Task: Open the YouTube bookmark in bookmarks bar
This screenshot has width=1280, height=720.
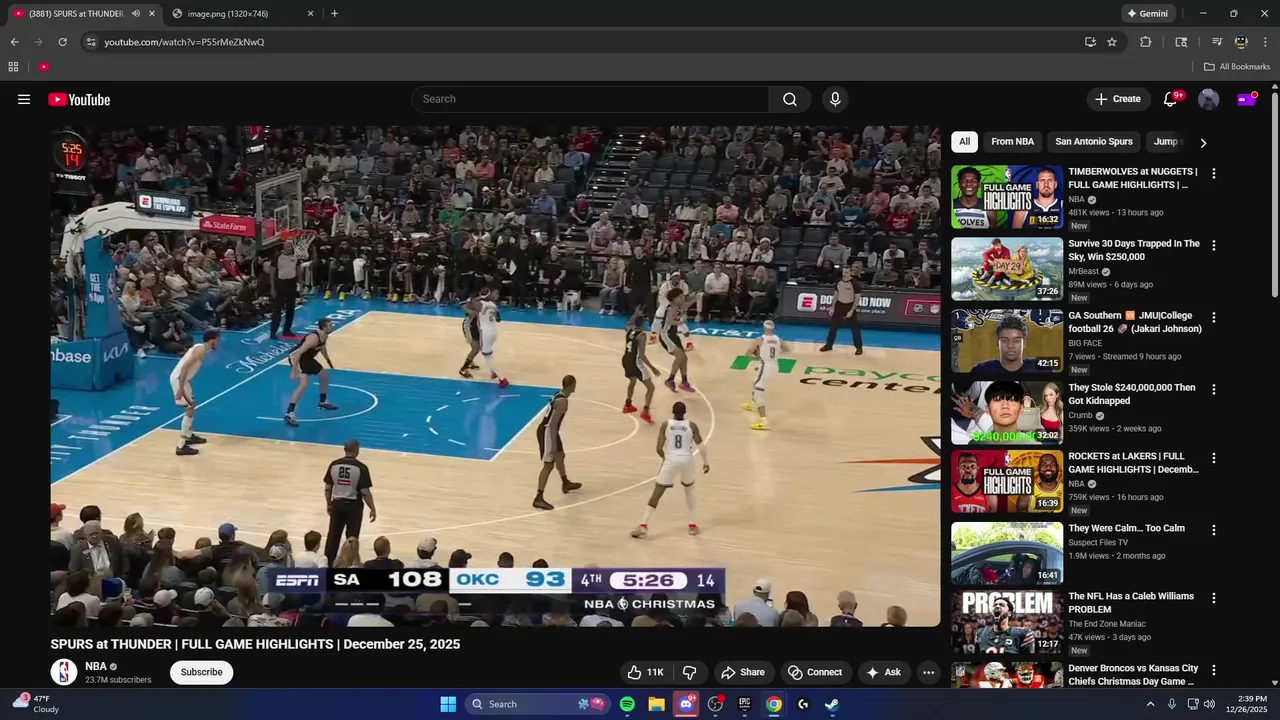Action: tap(44, 67)
